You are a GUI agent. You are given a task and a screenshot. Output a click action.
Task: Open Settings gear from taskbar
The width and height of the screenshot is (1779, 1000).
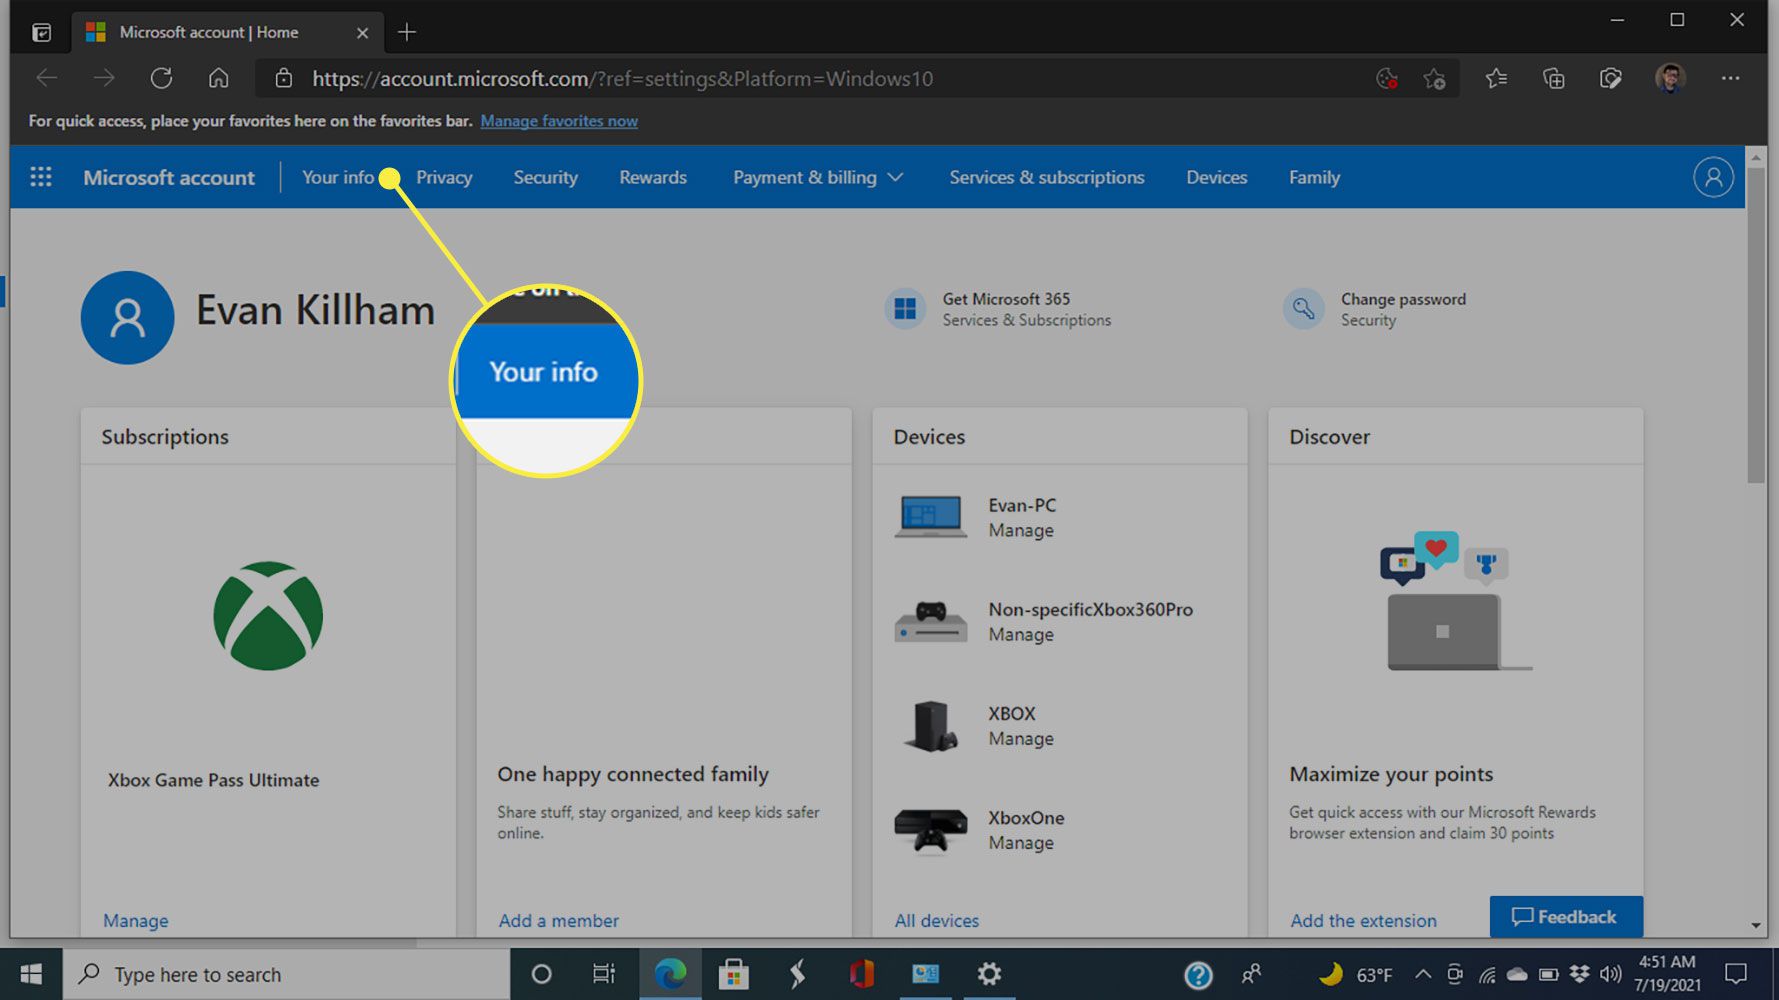coord(989,974)
